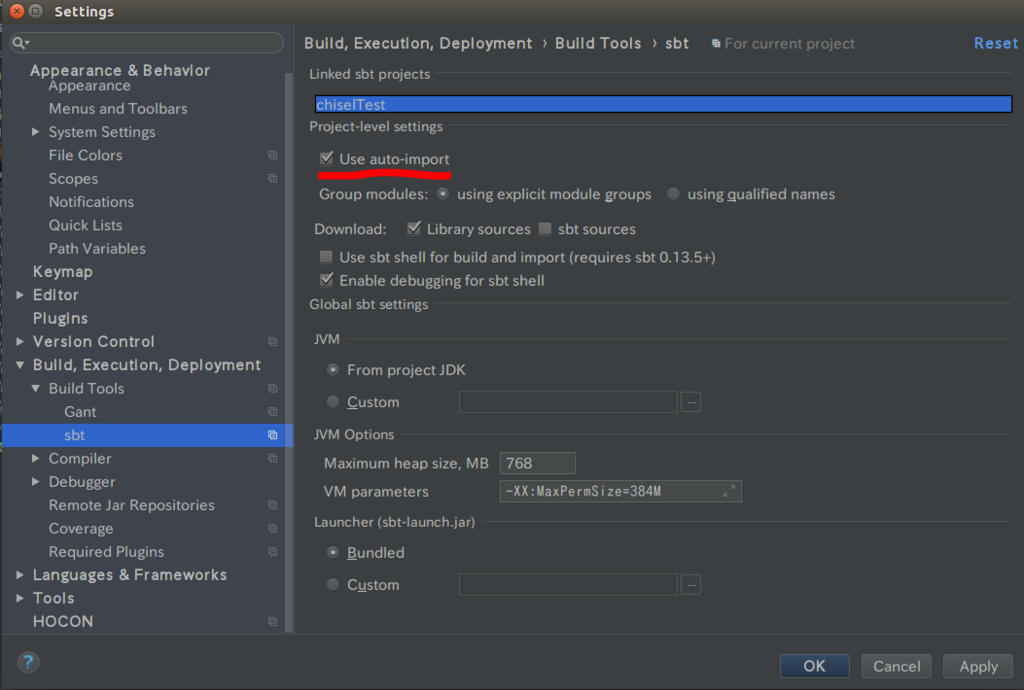The height and width of the screenshot is (690, 1024).
Task: Toggle Enable debugging for sbt shell
Action: pos(327,280)
